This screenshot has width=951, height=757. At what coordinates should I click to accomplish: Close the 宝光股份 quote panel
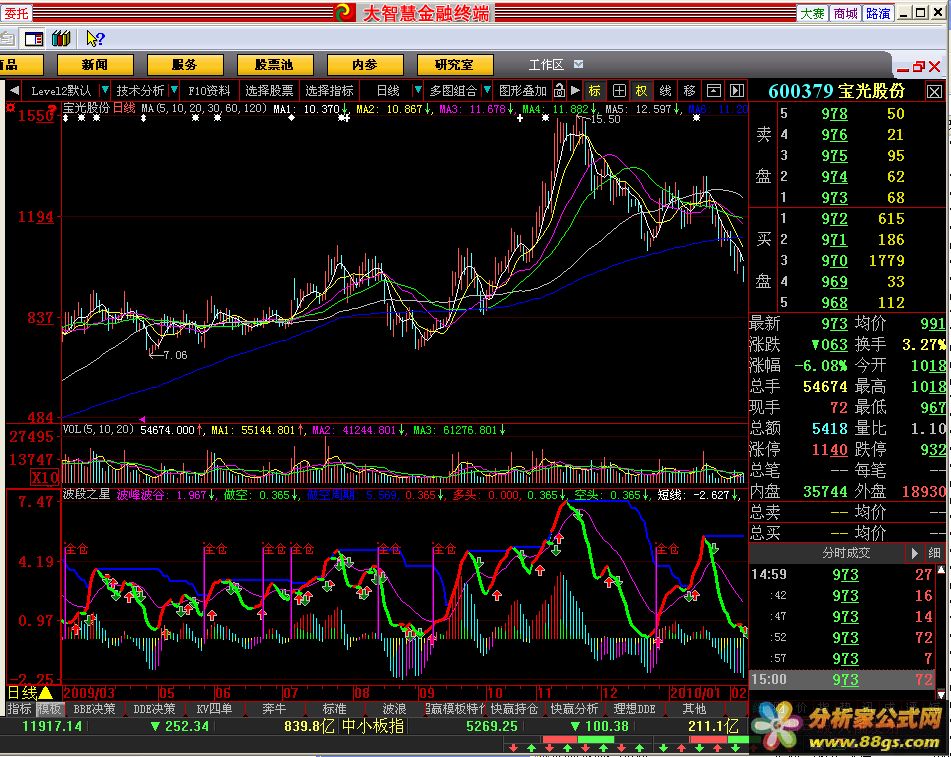click(934, 92)
